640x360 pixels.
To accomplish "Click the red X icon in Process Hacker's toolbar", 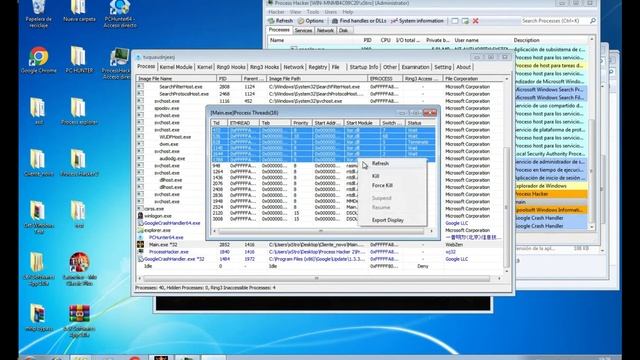I will pyautogui.click(x=476, y=21).
